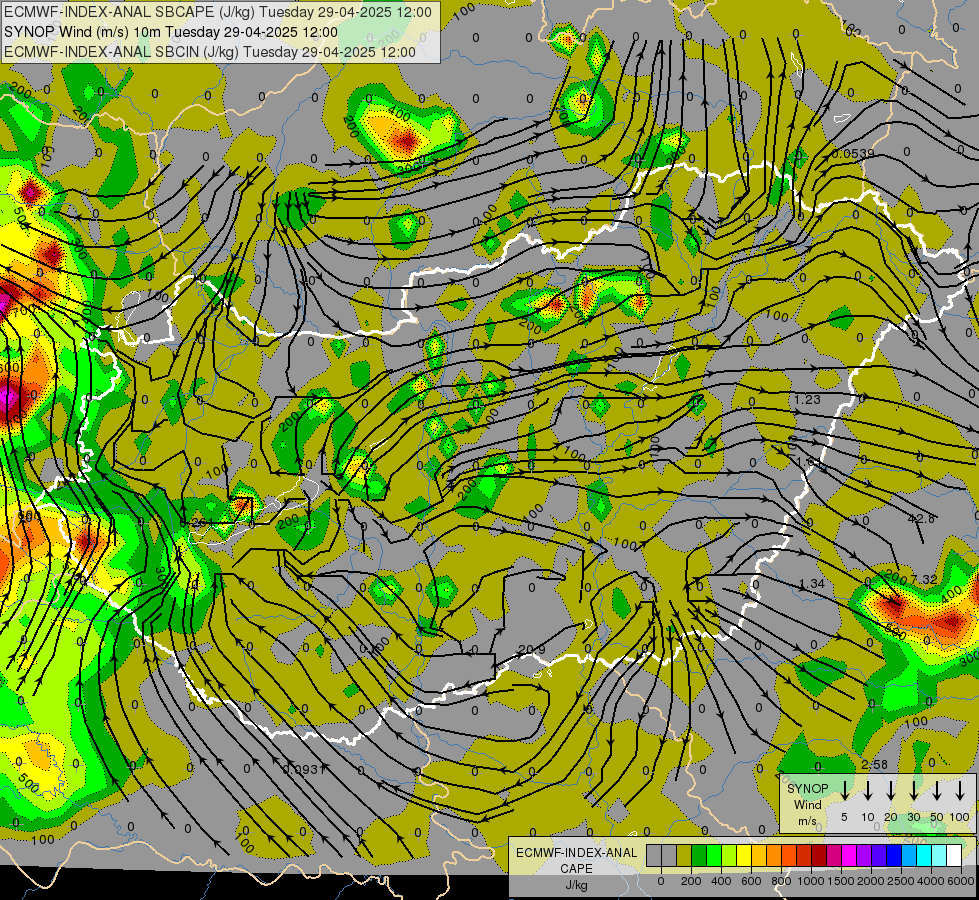Click the 0.0931 value on the map
This screenshot has width=979, height=900.
303,769
